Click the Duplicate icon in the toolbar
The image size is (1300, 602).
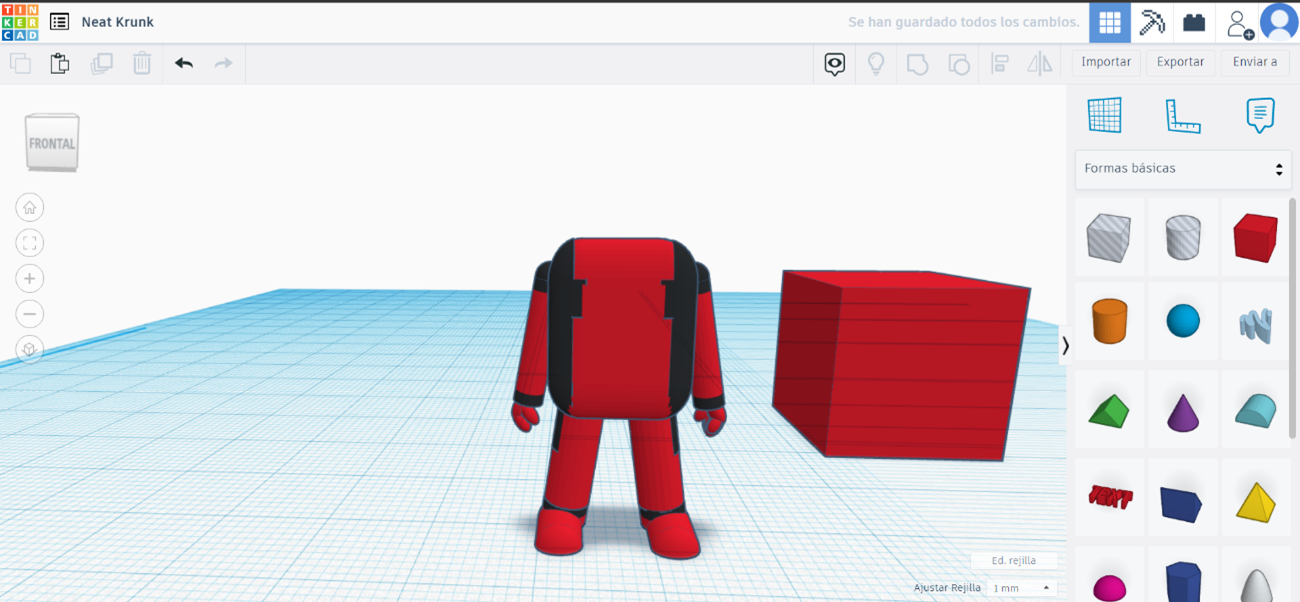coord(101,62)
